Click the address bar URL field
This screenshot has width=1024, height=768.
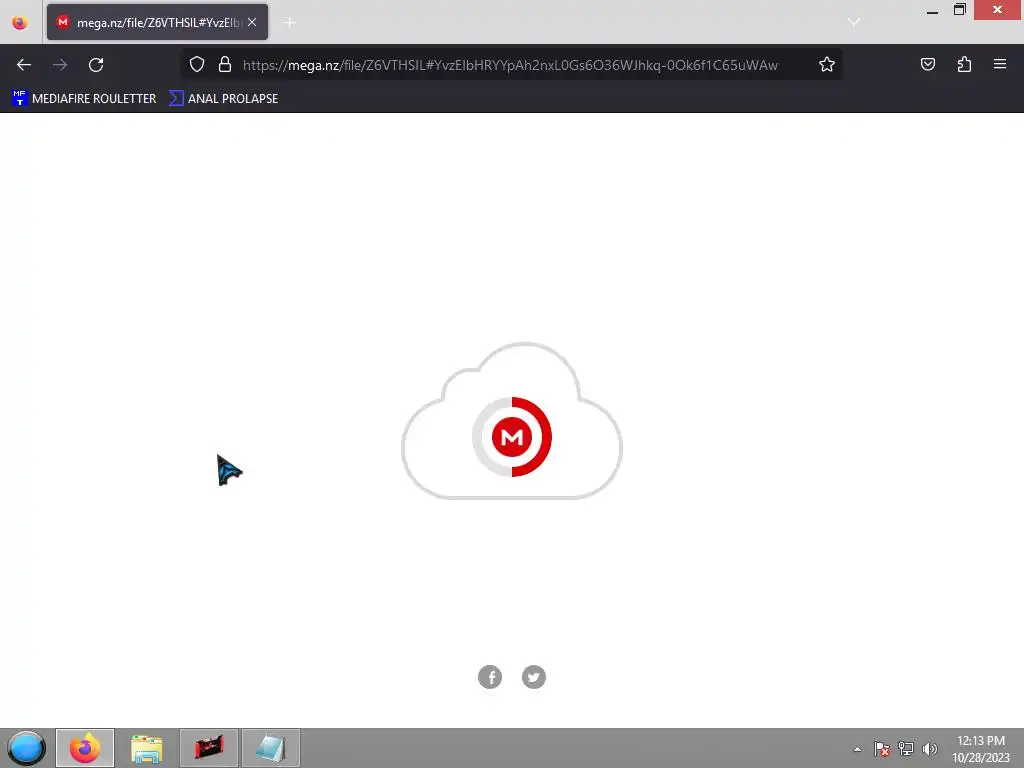pyautogui.click(x=510, y=65)
